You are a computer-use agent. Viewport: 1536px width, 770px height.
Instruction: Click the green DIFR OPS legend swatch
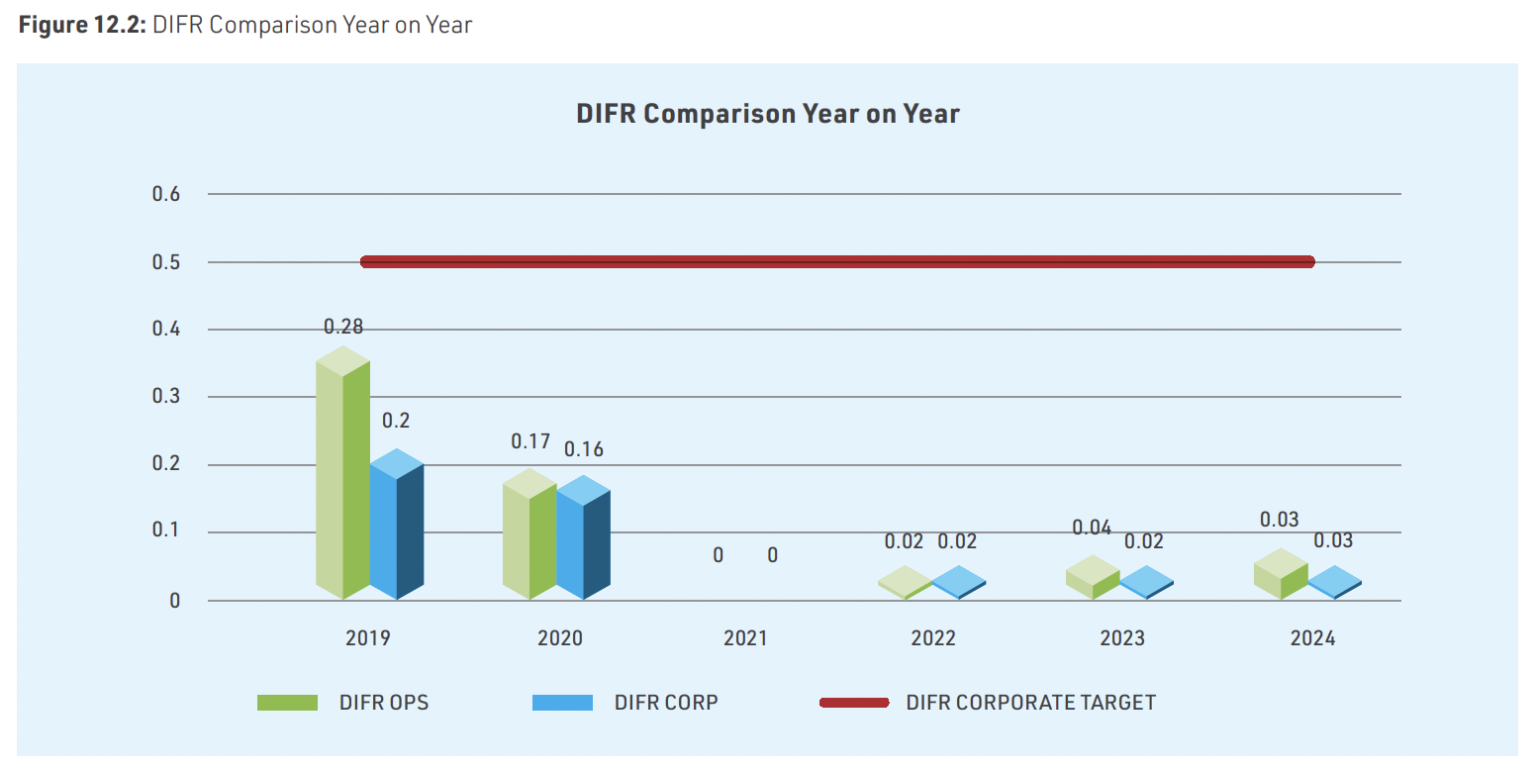[x=287, y=702]
